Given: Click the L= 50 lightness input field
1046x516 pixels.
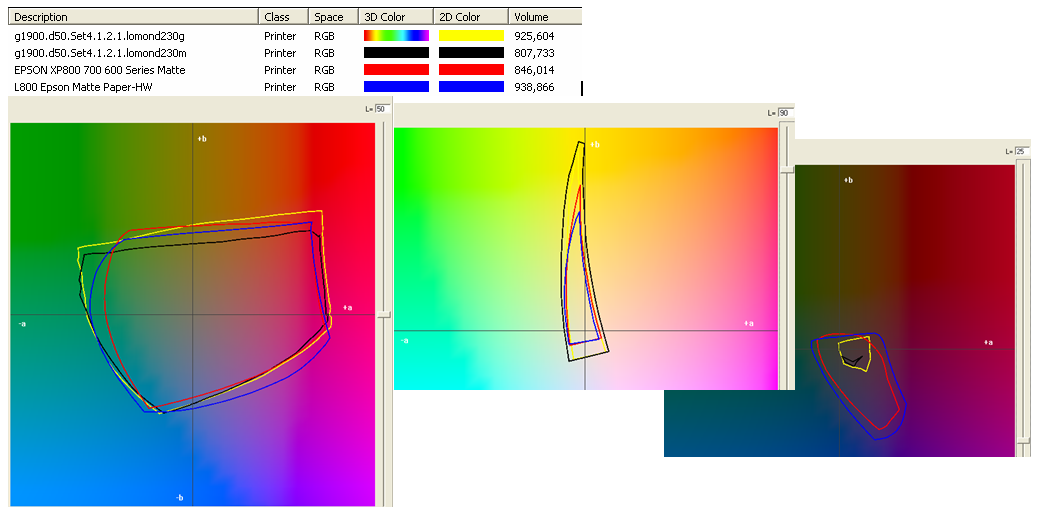Looking at the screenshot, I should point(382,109).
